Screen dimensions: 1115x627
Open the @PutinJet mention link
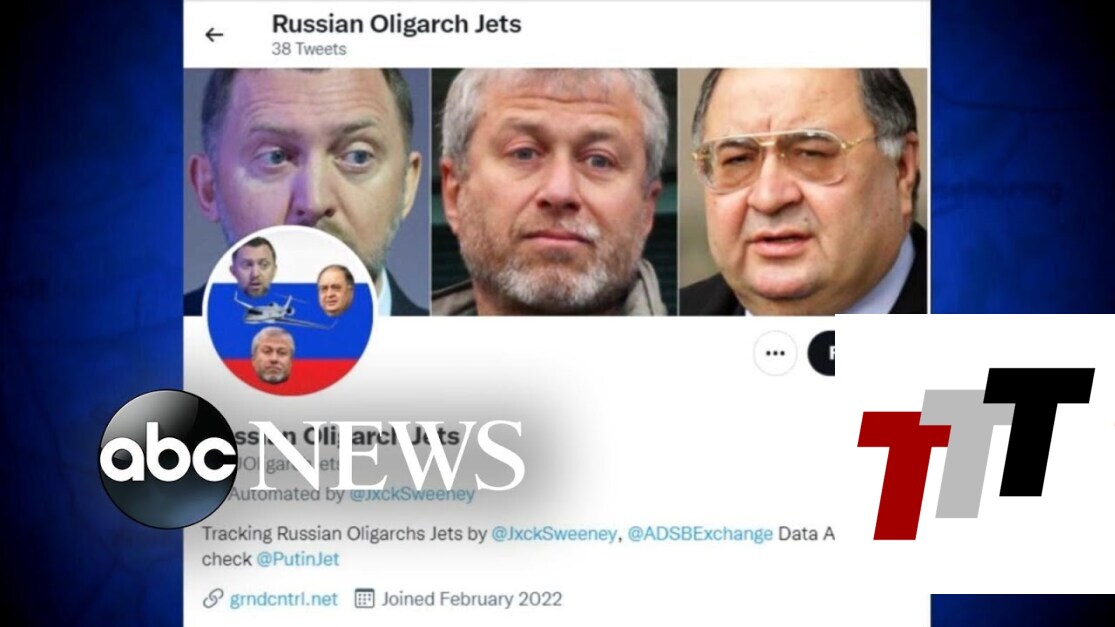(297, 559)
